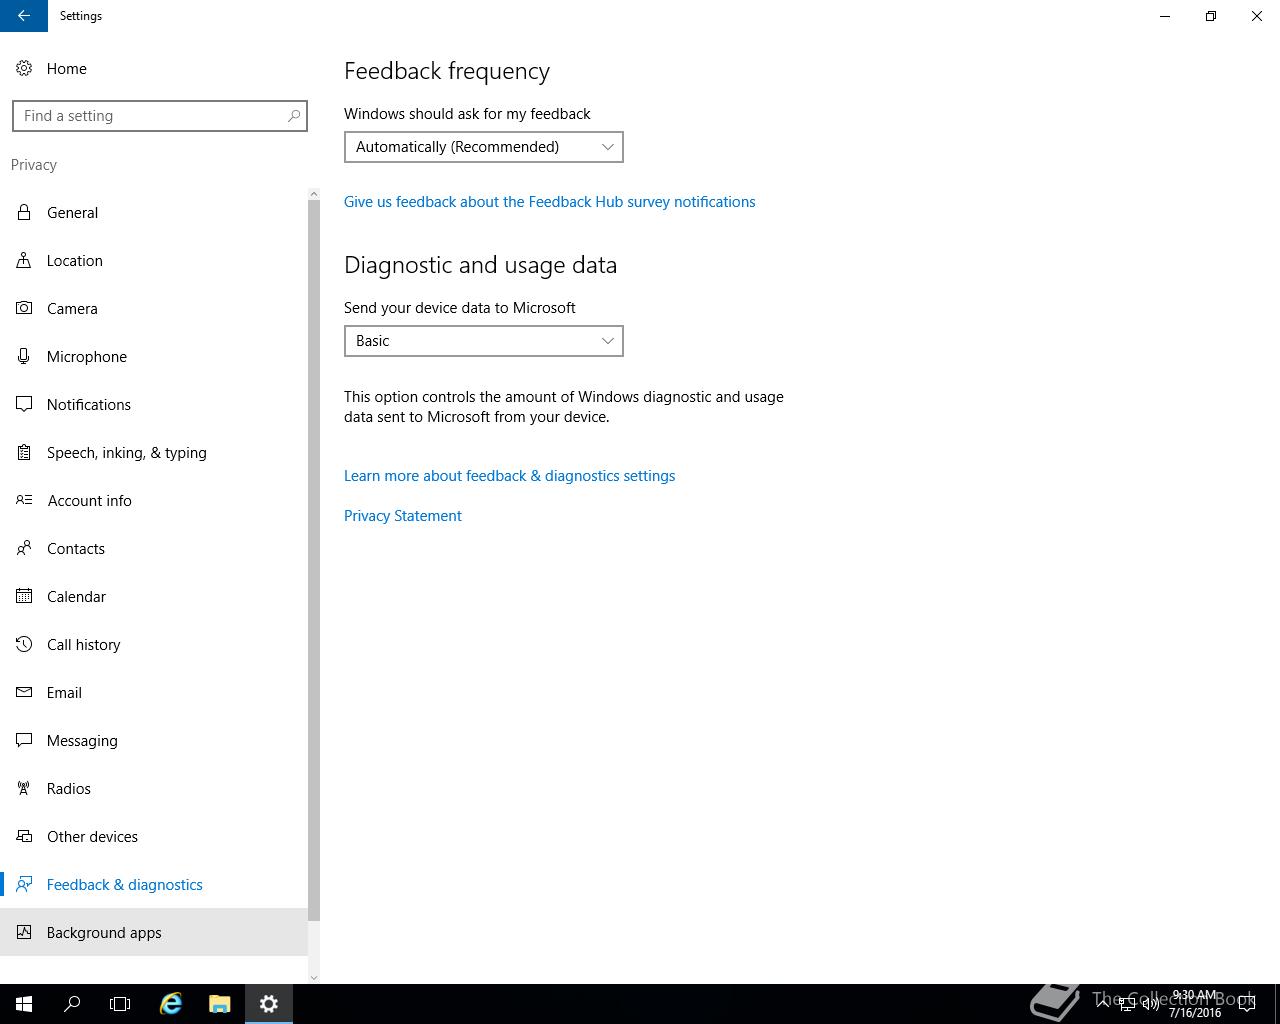1280x1024 pixels.
Task: Go to Settings Home
Action: pos(154,69)
